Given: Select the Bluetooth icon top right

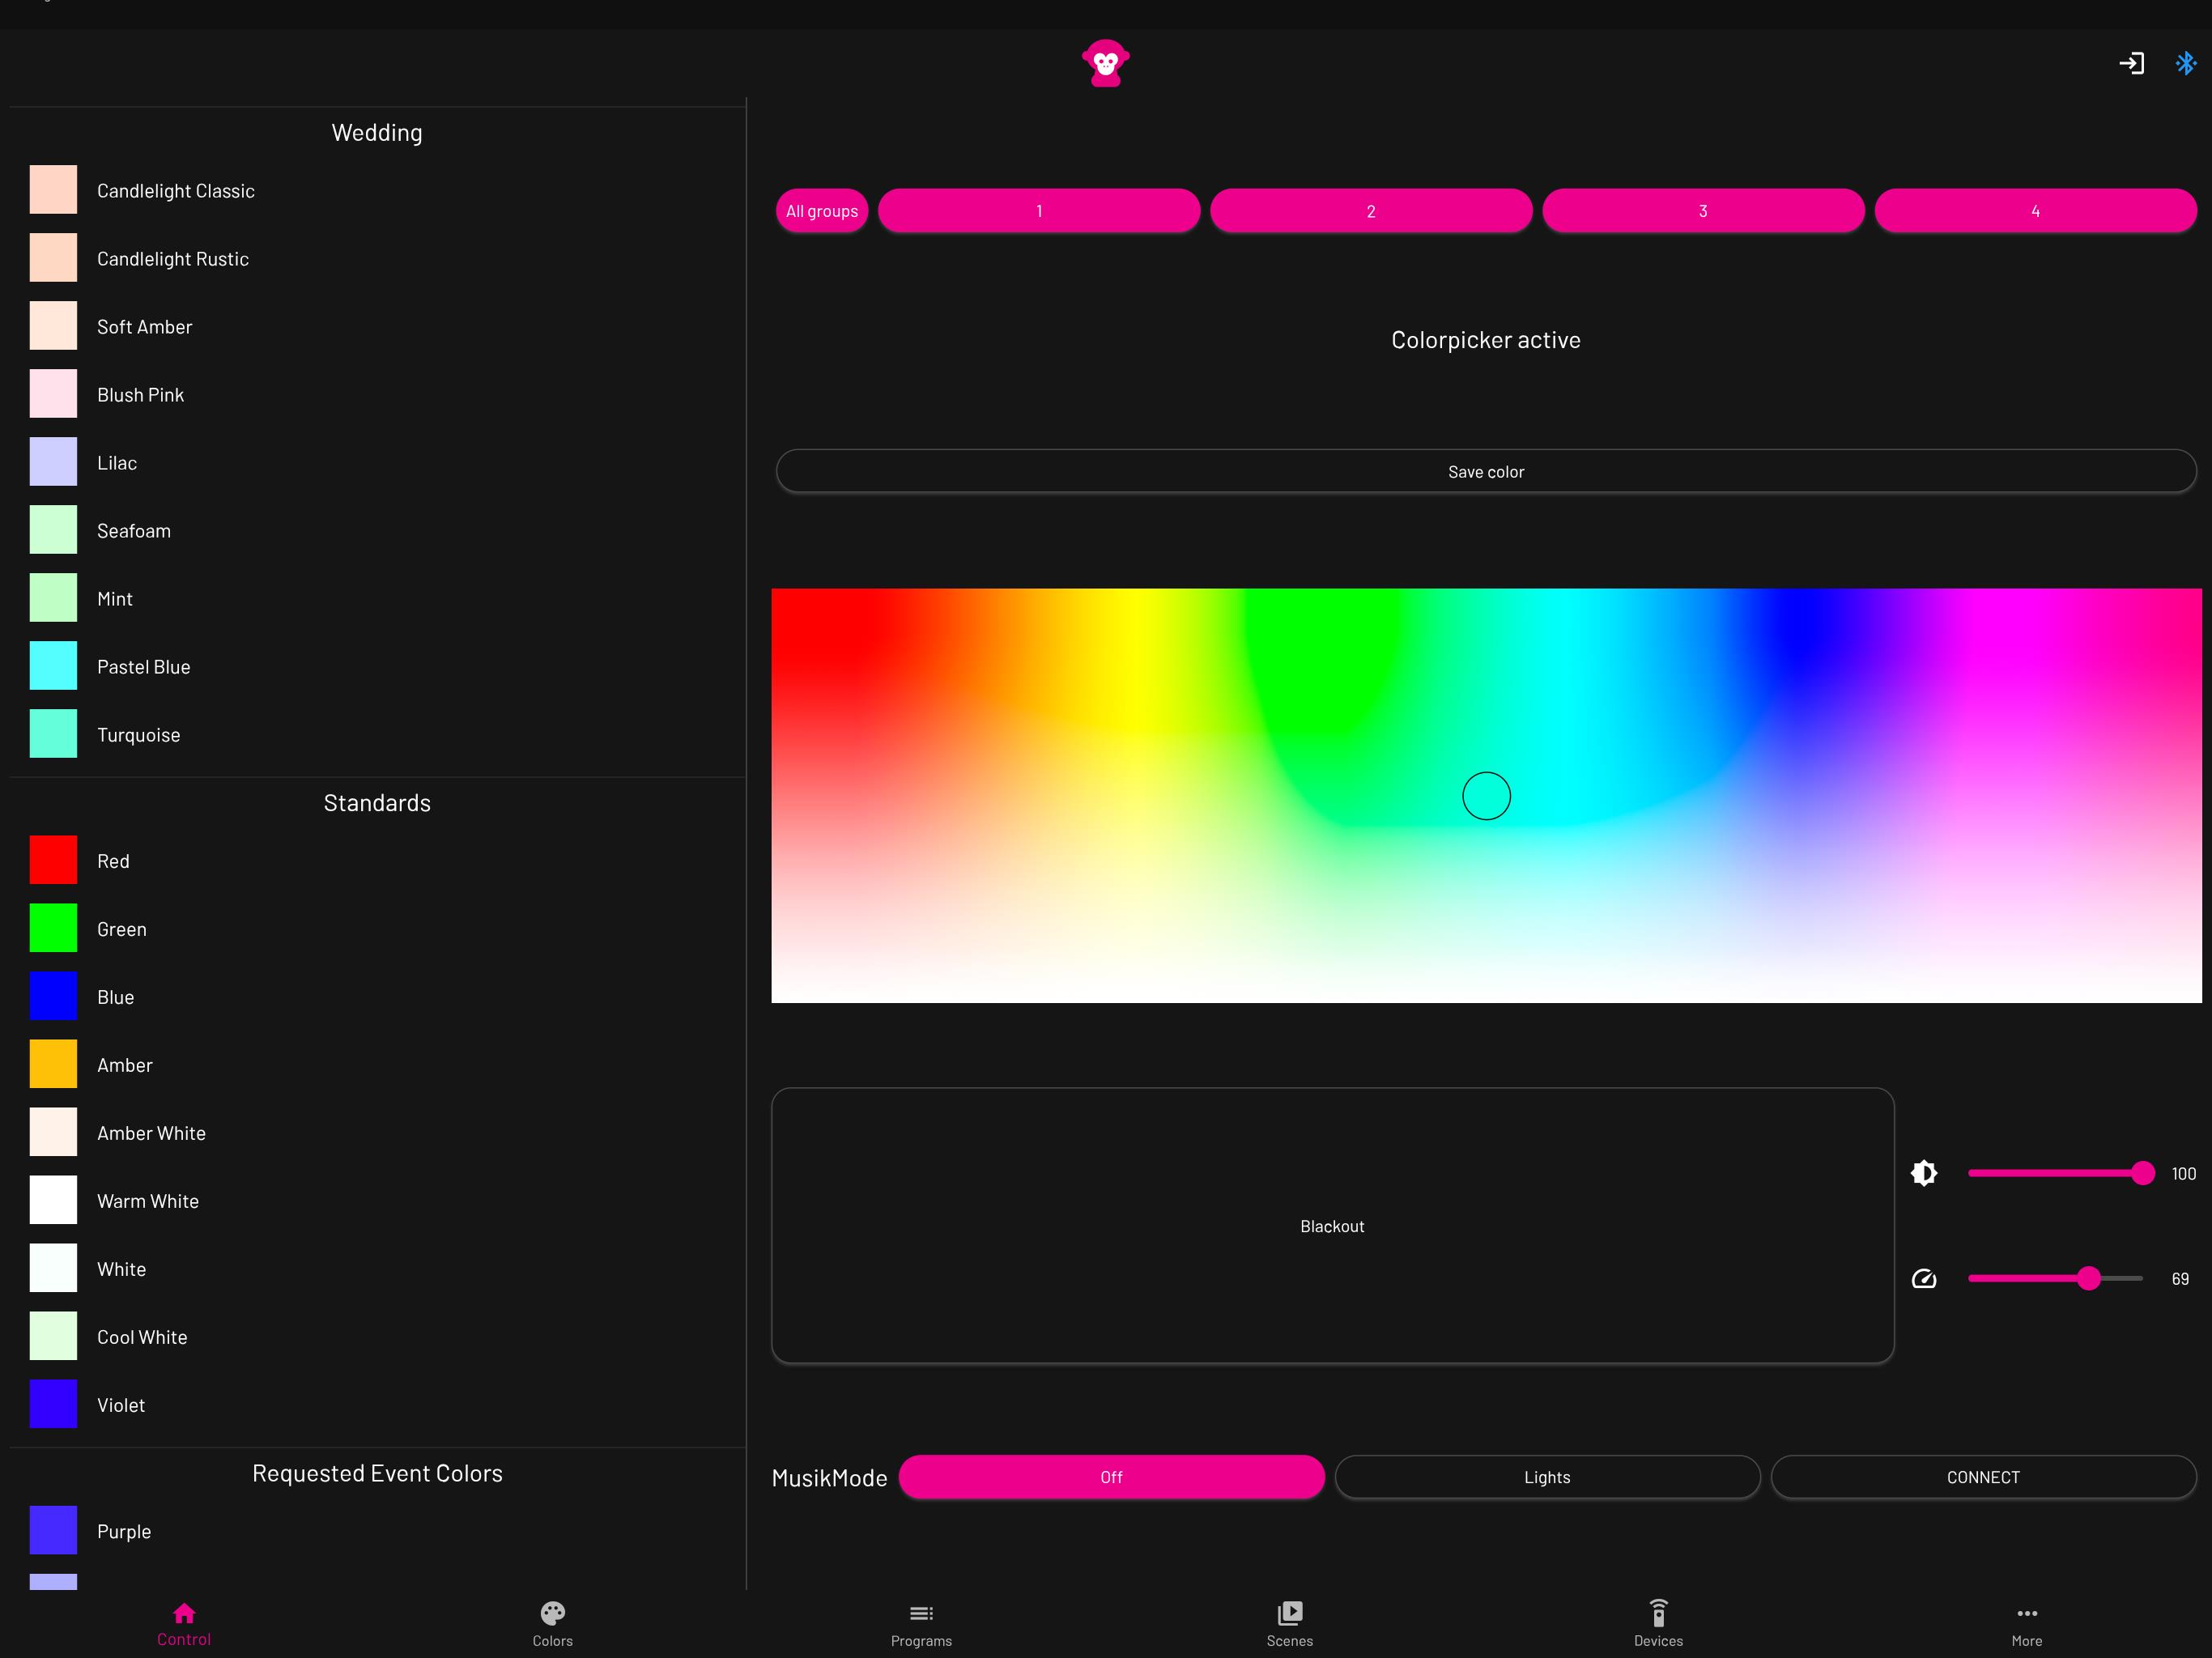Looking at the screenshot, I should [2186, 65].
